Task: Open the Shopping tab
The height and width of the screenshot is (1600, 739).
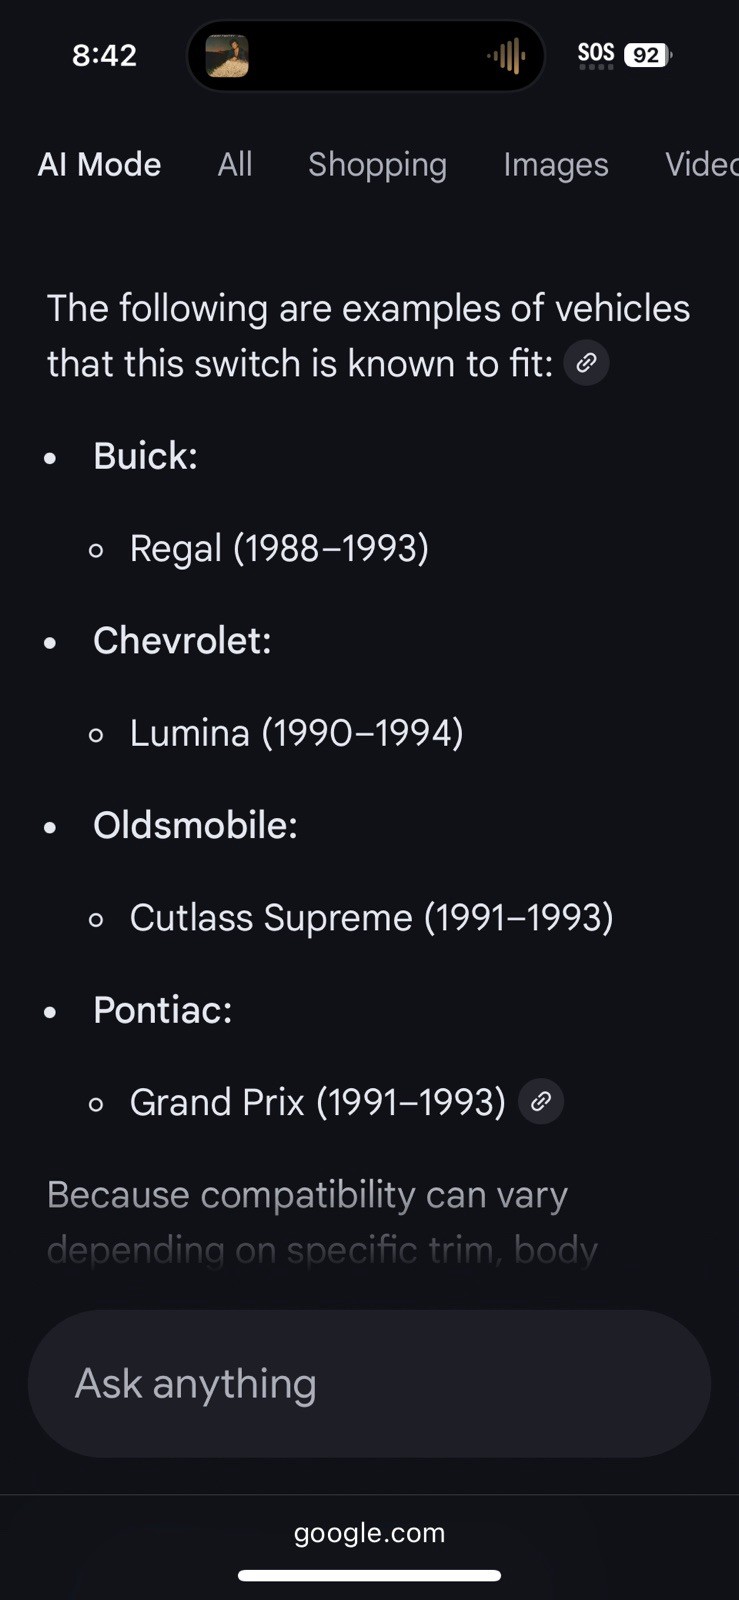Action: [x=377, y=164]
